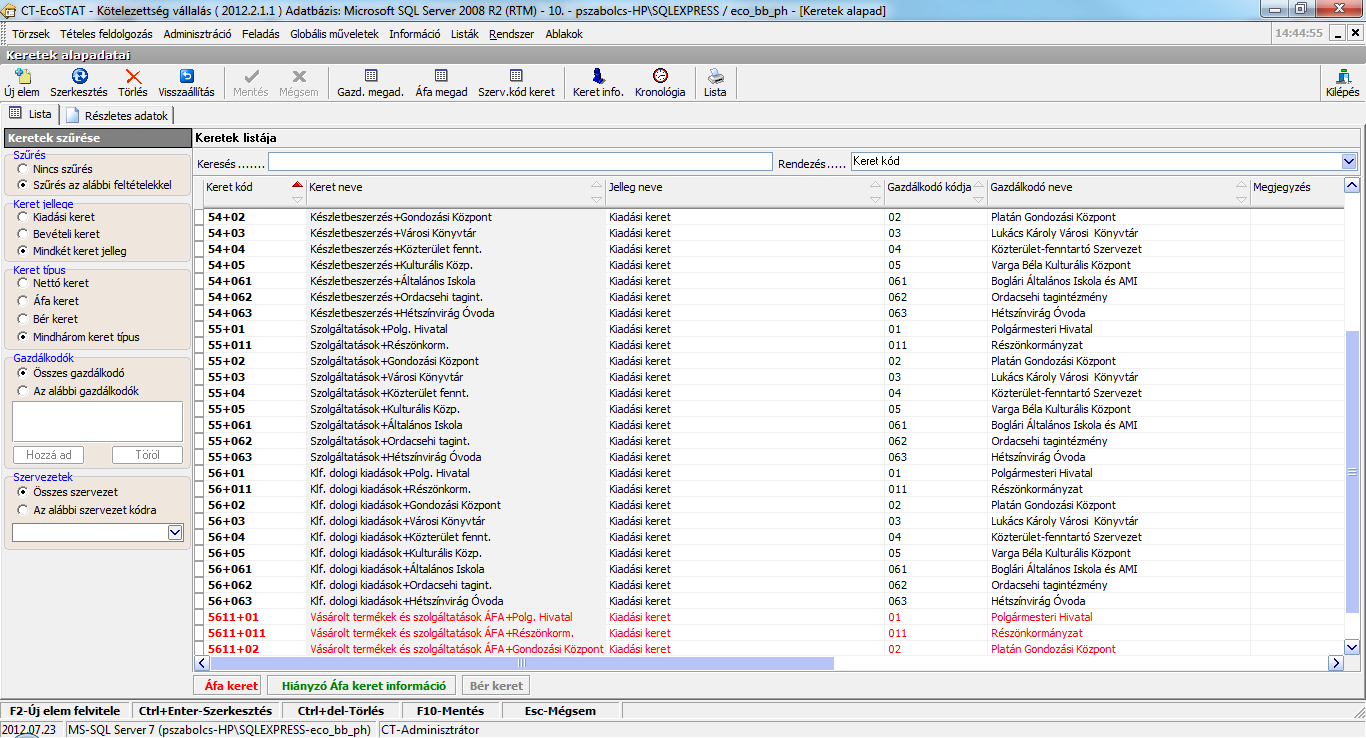Select Nettó keret radio button
Image resolution: width=1366 pixels, height=738 pixels.
(22, 283)
